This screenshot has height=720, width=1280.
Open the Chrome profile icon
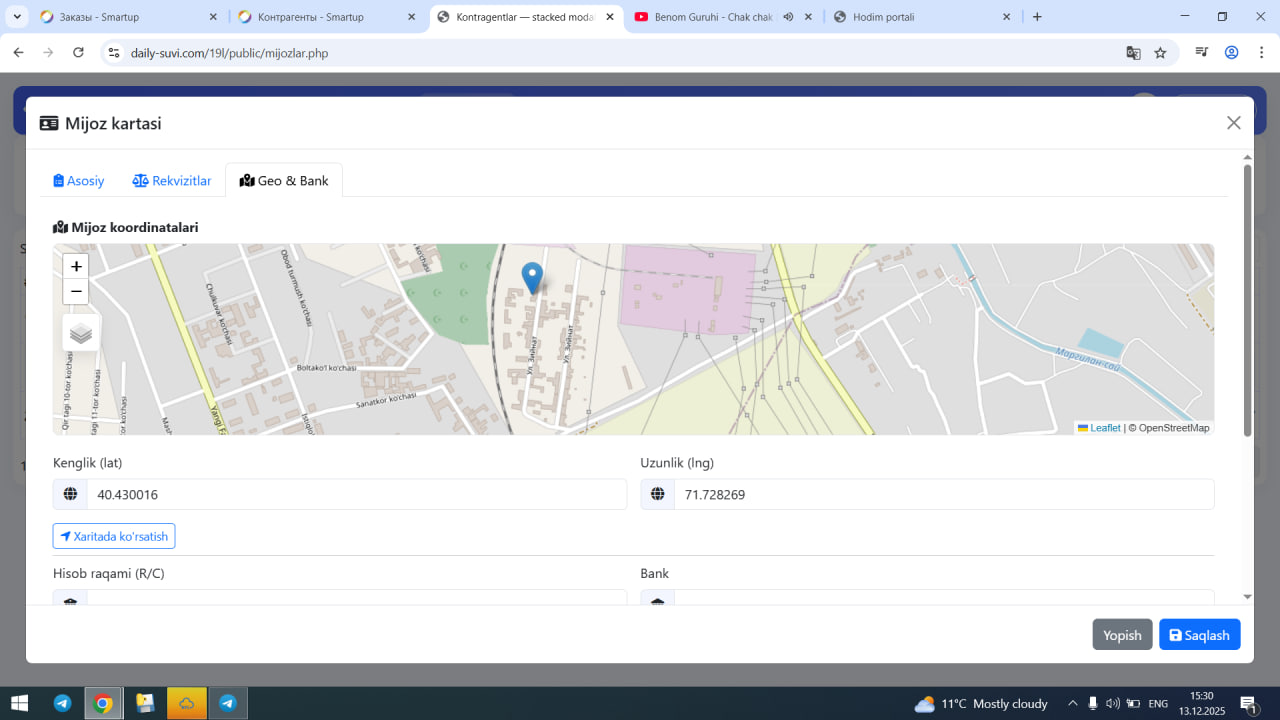[1232, 52]
